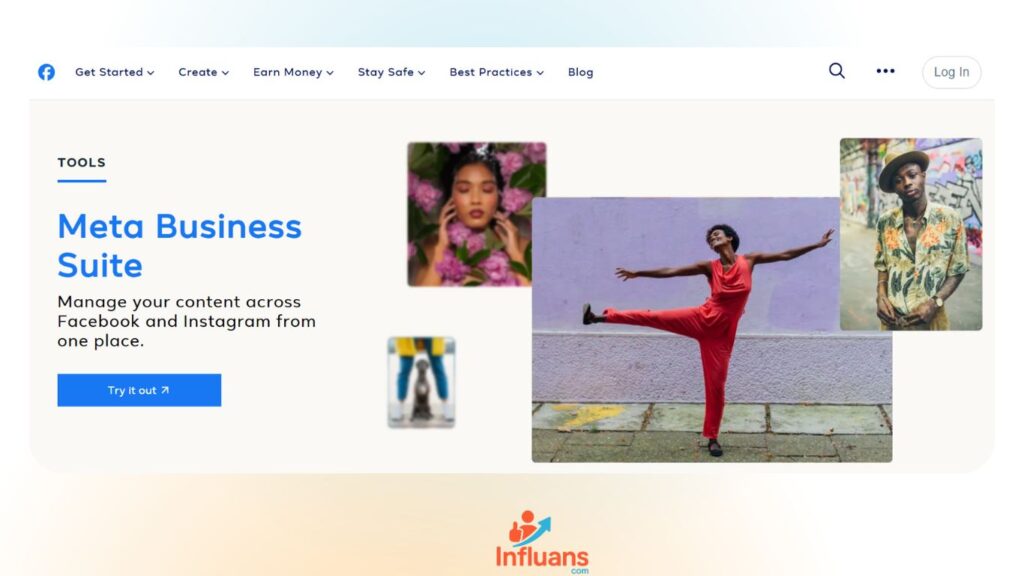Image resolution: width=1024 pixels, height=576 pixels.
Task: Select the Earn Money menu label
Action: pos(287,72)
